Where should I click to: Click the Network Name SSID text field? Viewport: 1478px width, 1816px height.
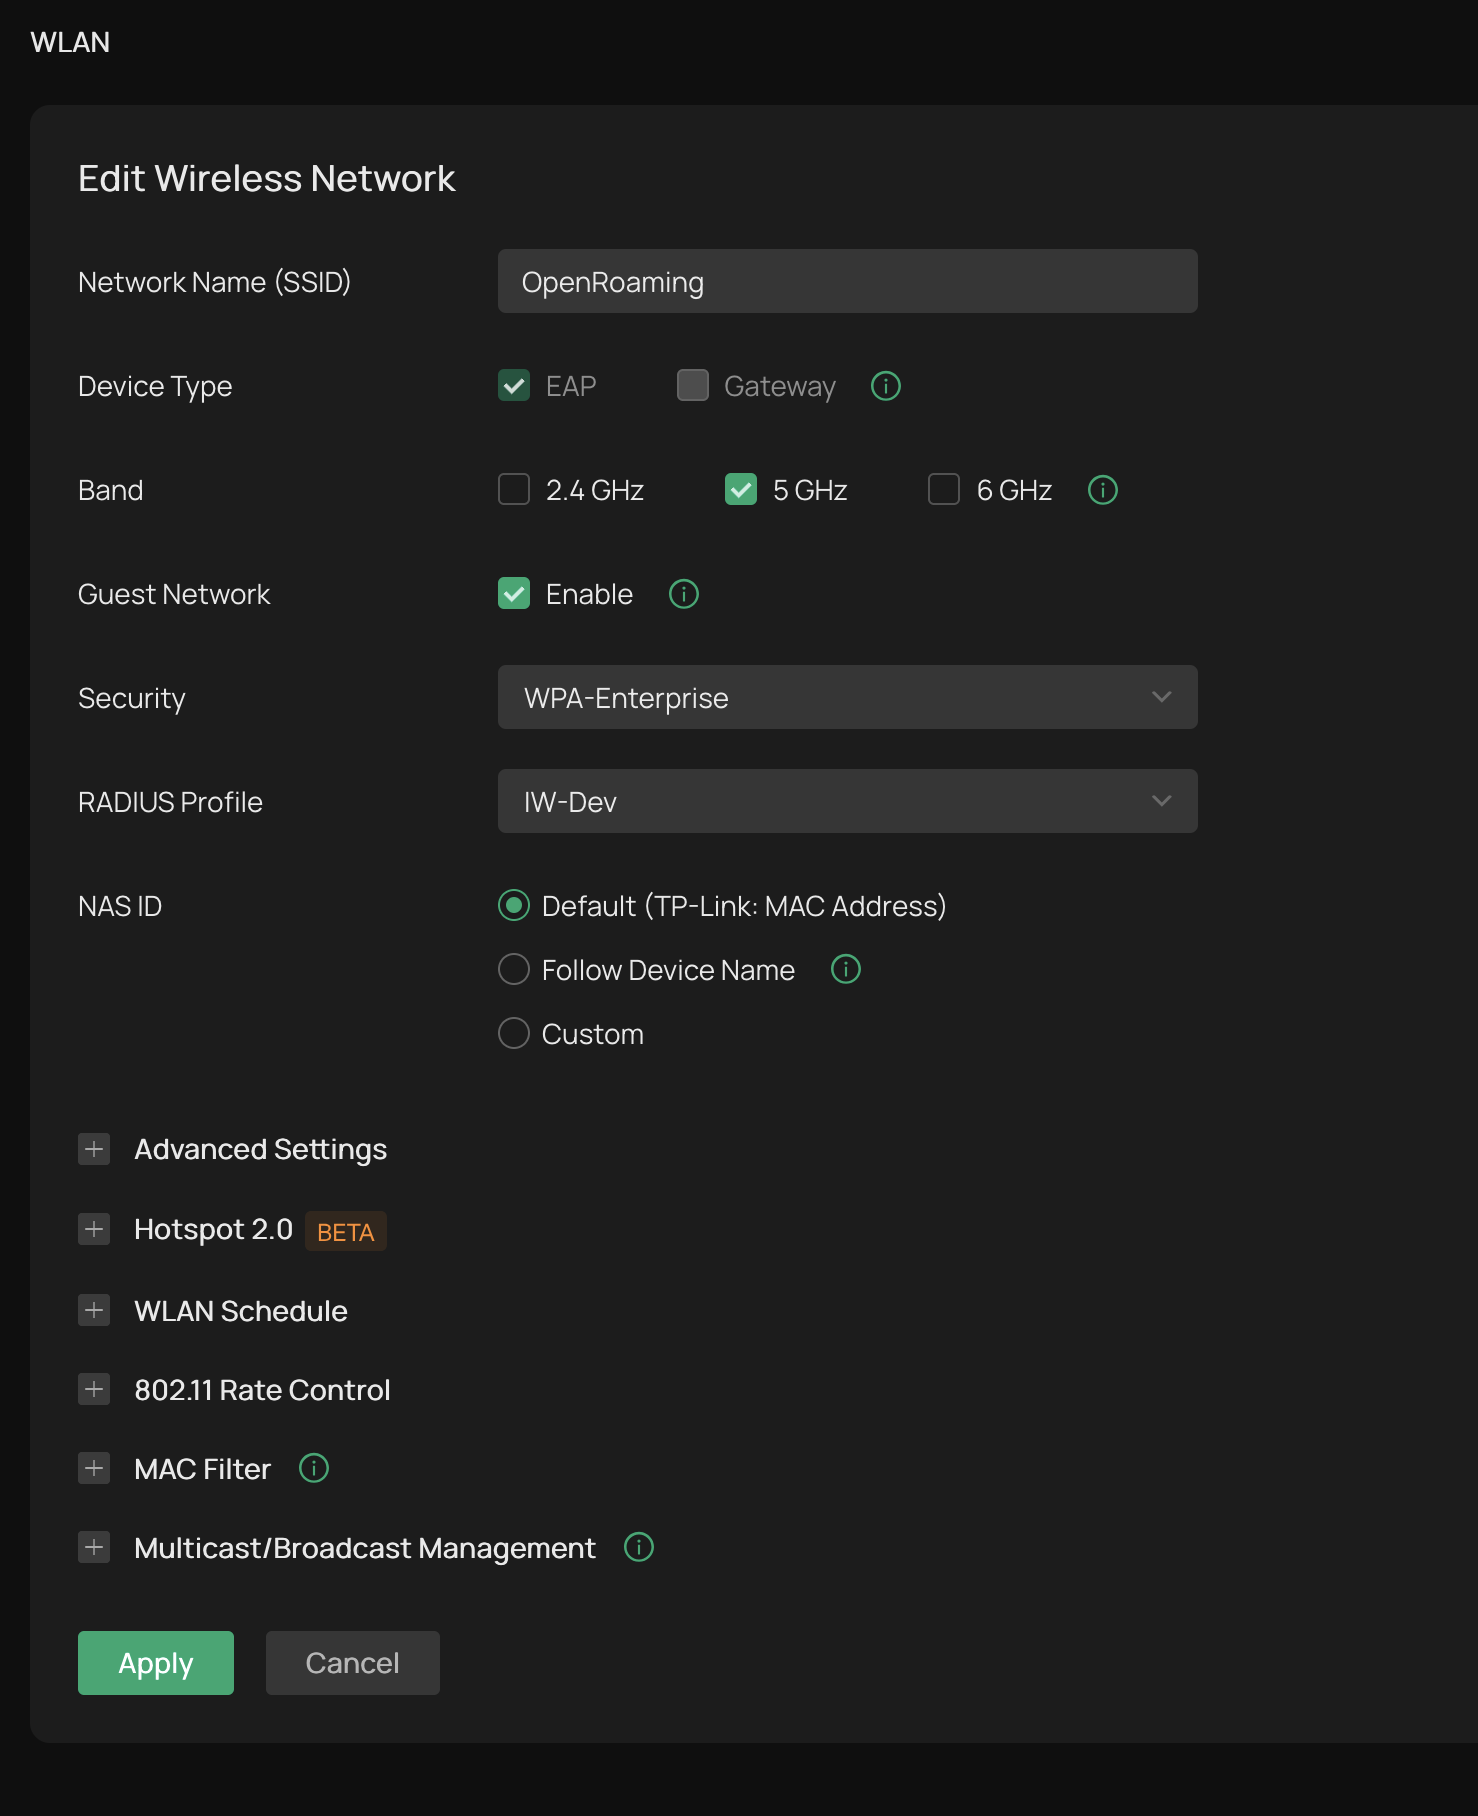pos(847,281)
